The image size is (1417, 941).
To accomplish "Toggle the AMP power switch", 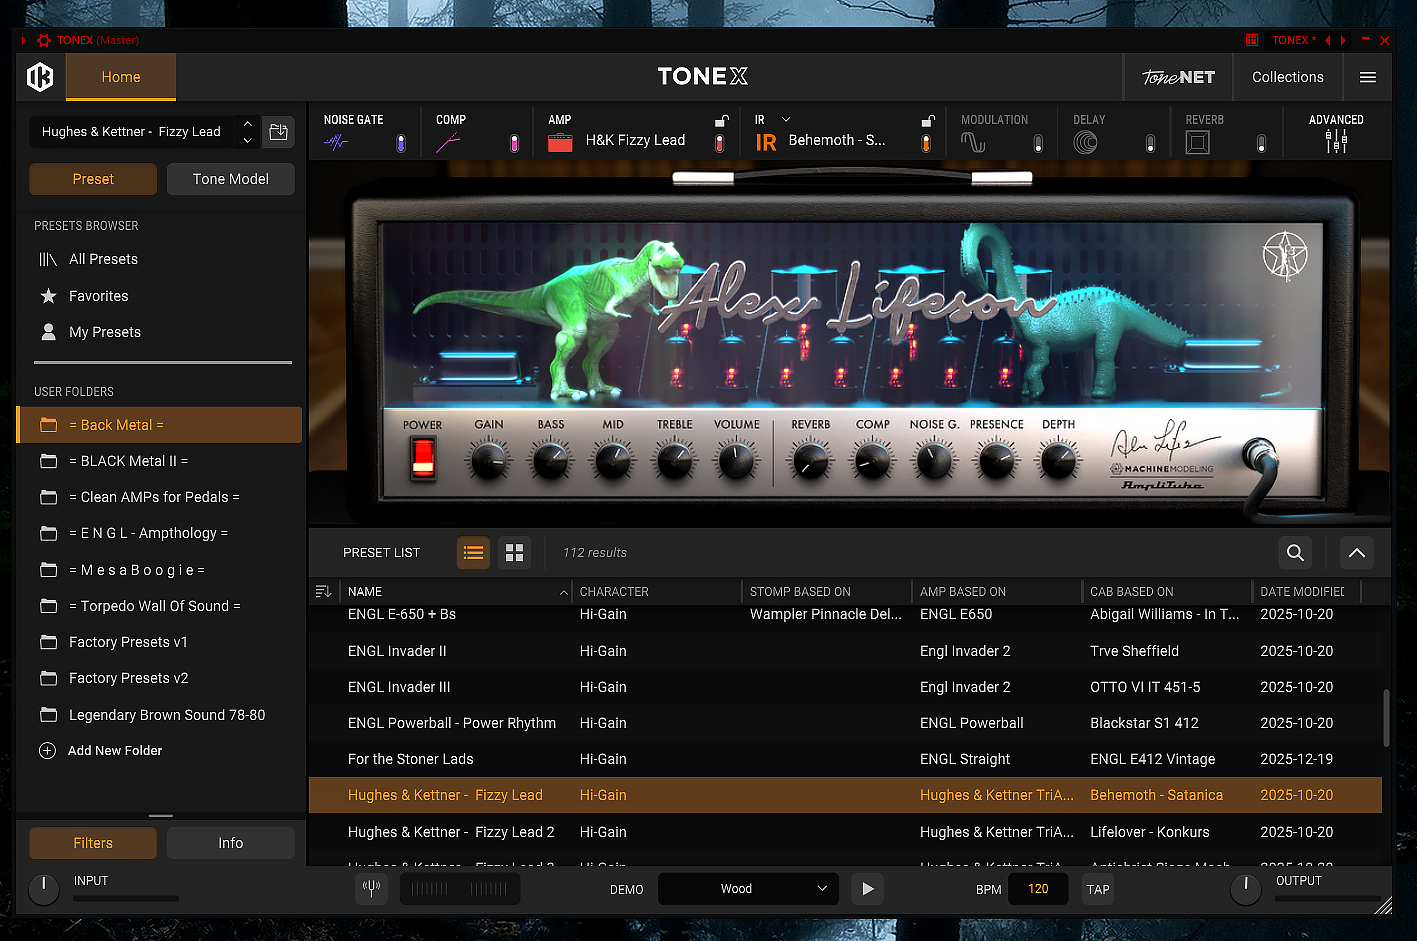I will 719,143.
